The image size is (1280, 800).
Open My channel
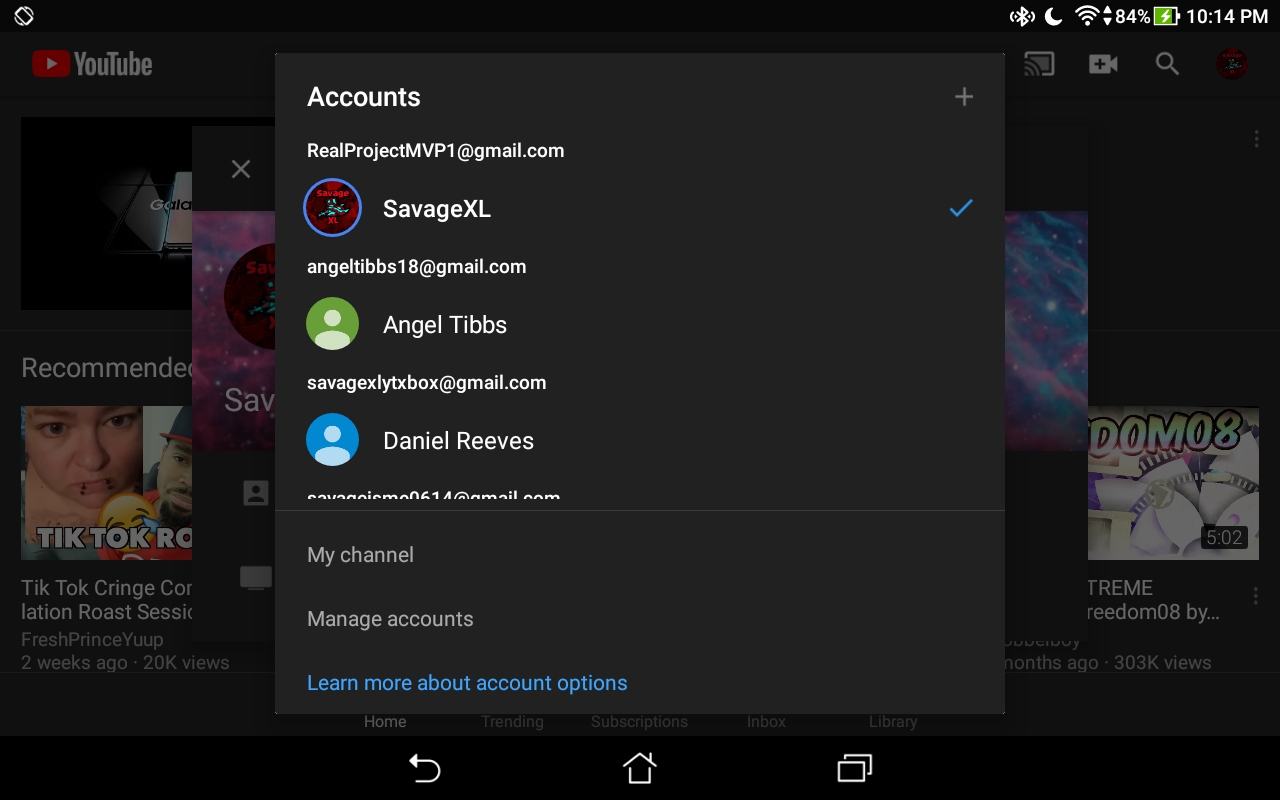640,555
